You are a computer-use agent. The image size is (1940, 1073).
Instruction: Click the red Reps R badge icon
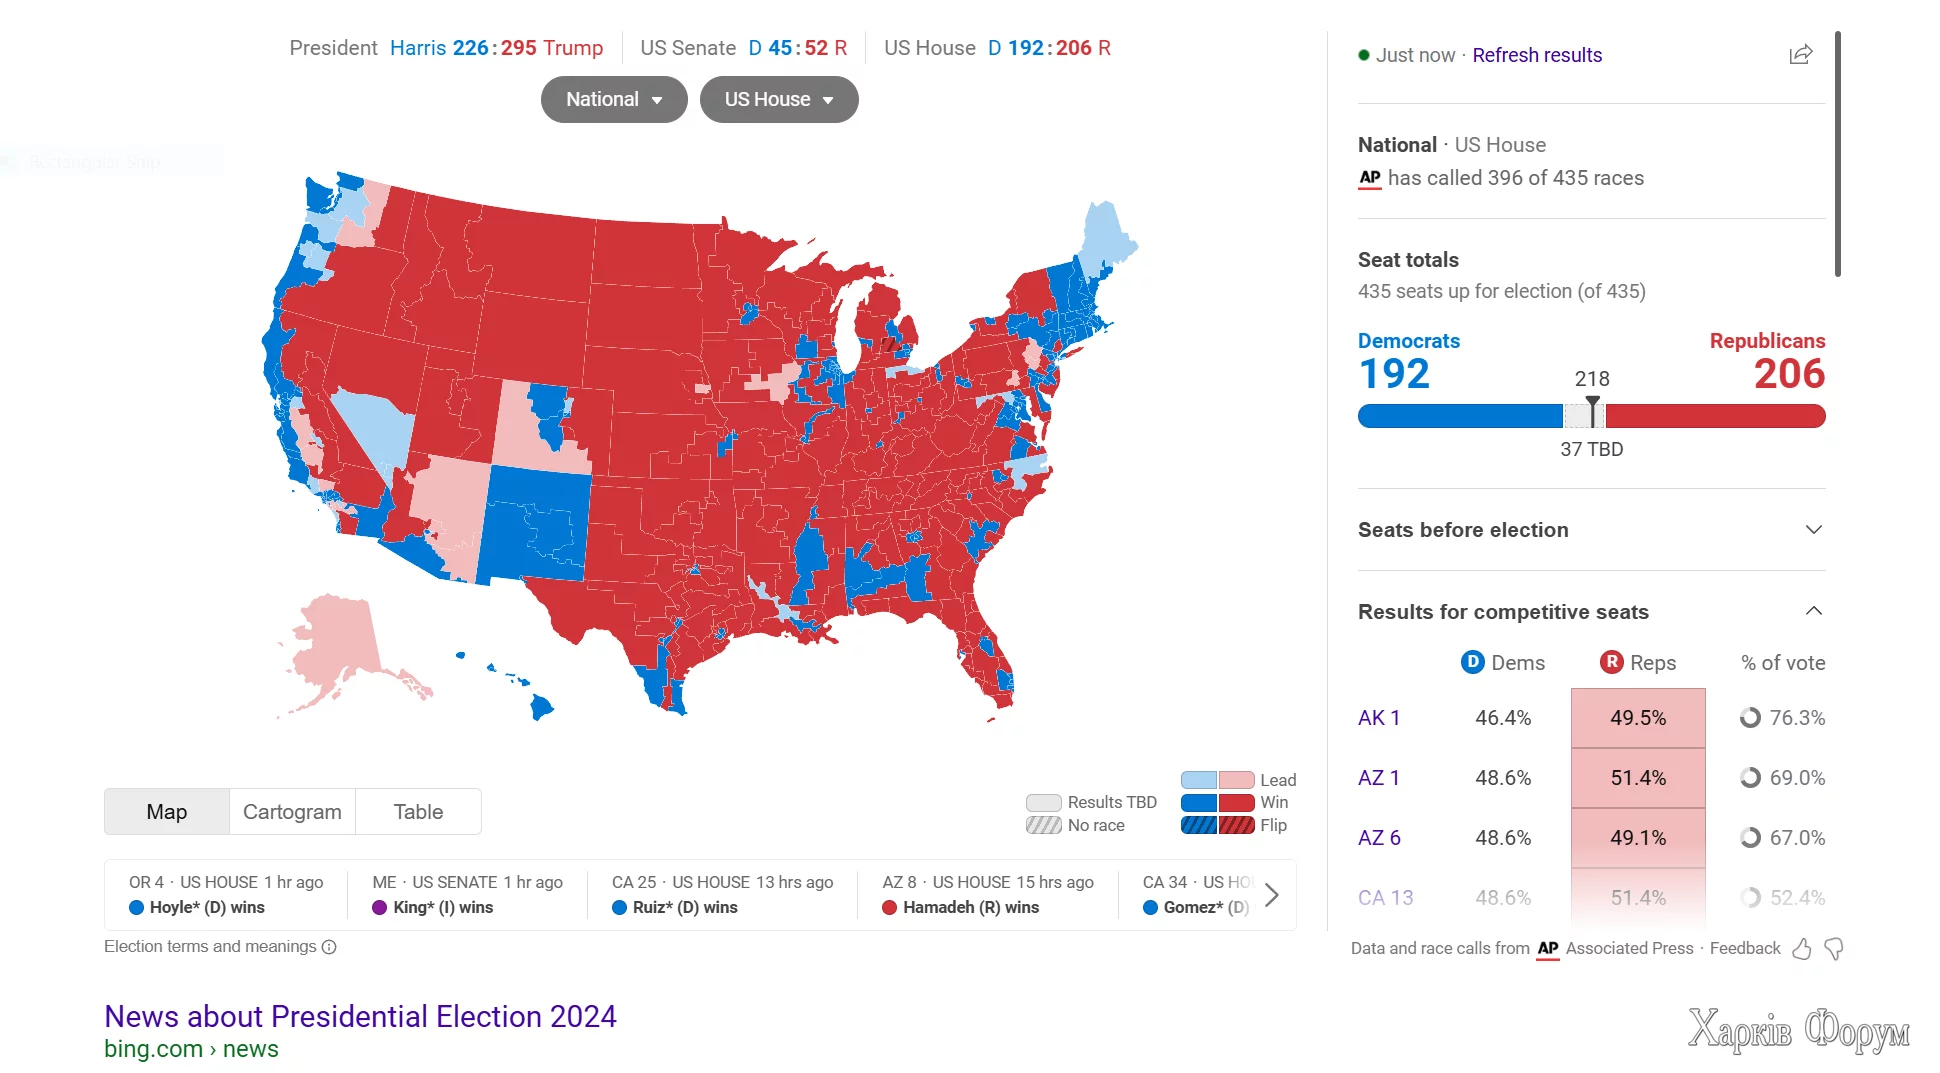[x=1611, y=662]
